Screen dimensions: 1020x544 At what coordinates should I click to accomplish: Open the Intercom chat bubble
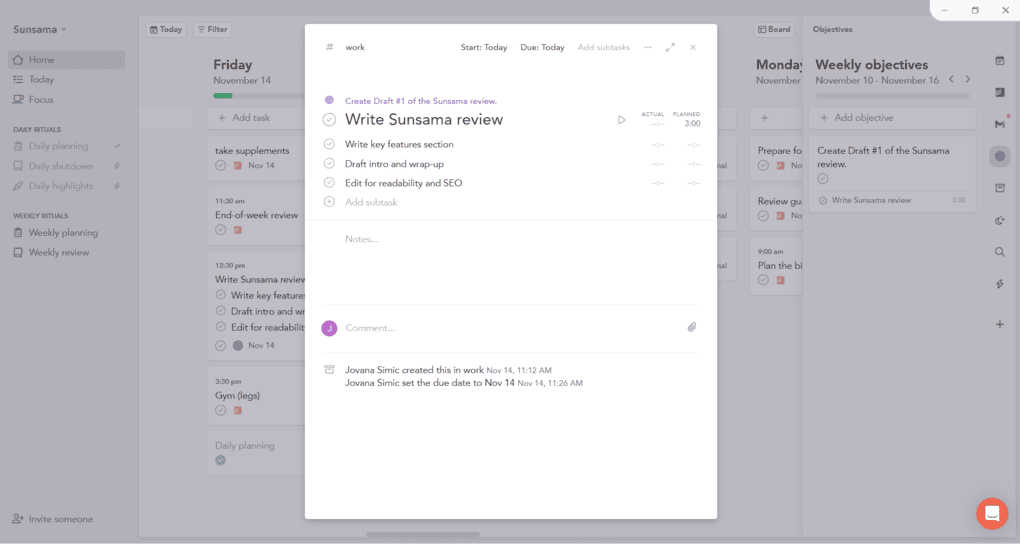[992, 513]
